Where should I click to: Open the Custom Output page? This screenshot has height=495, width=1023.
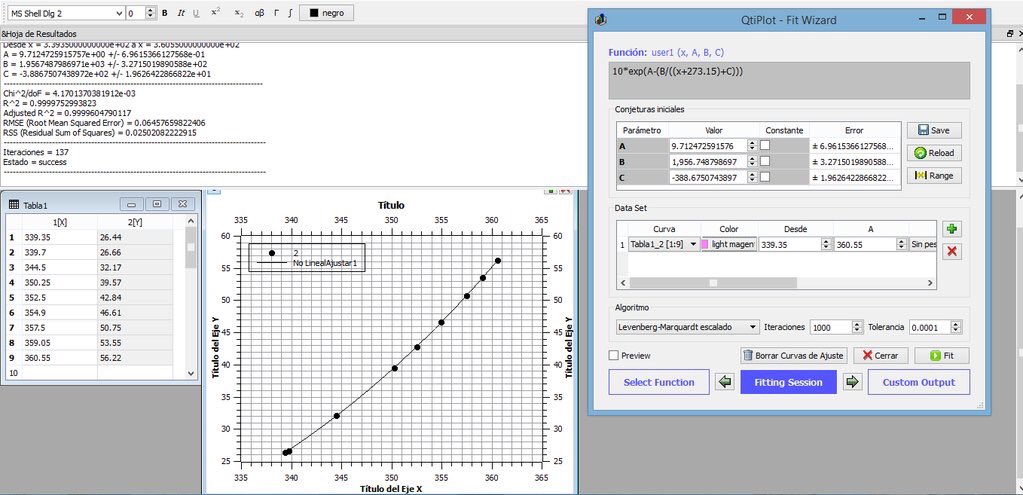(919, 382)
